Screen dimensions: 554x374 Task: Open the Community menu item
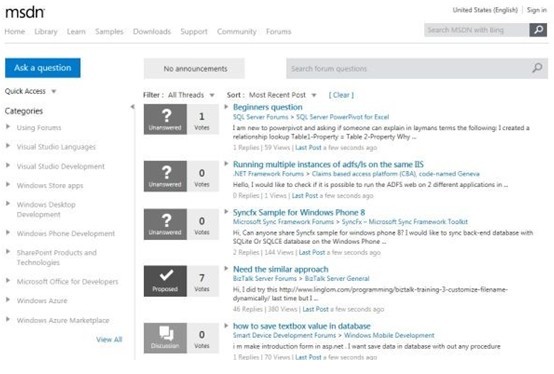pos(237,31)
